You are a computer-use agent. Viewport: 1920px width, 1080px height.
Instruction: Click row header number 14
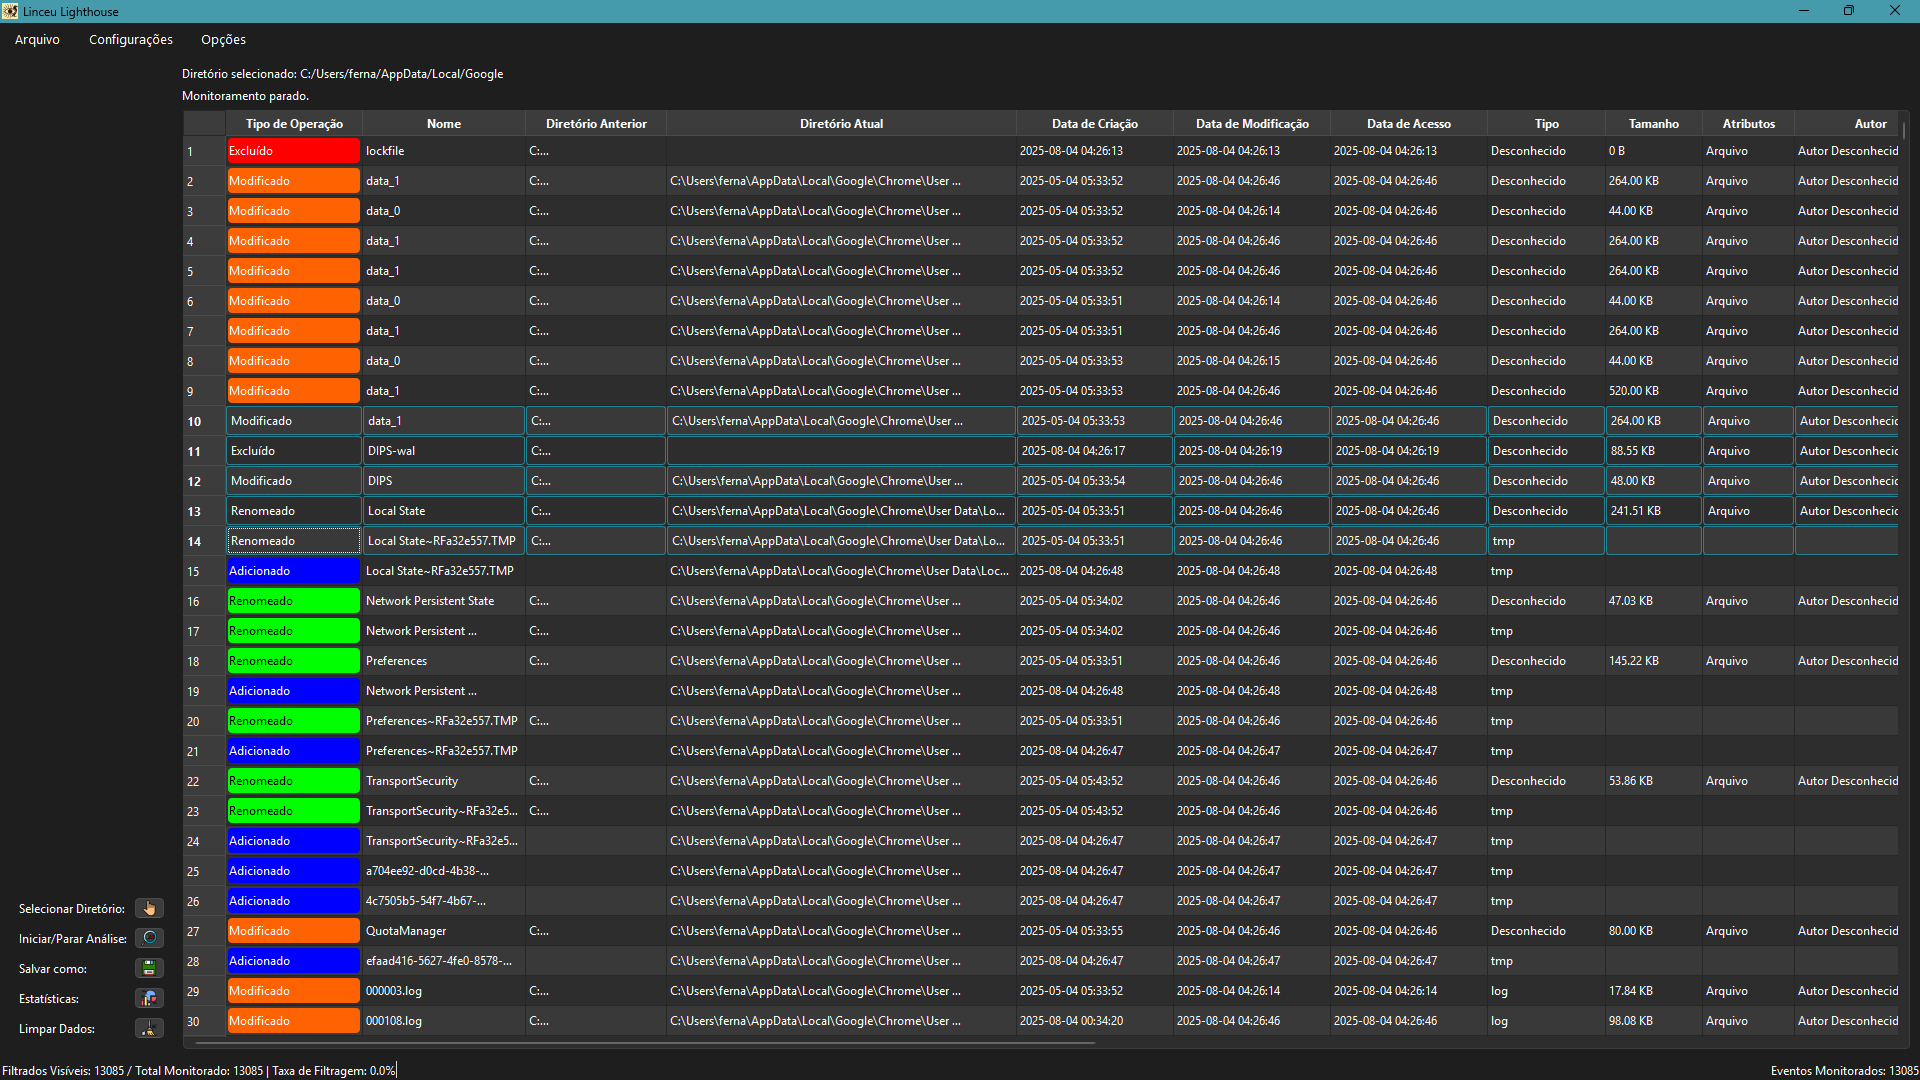click(x=194, y=541)
